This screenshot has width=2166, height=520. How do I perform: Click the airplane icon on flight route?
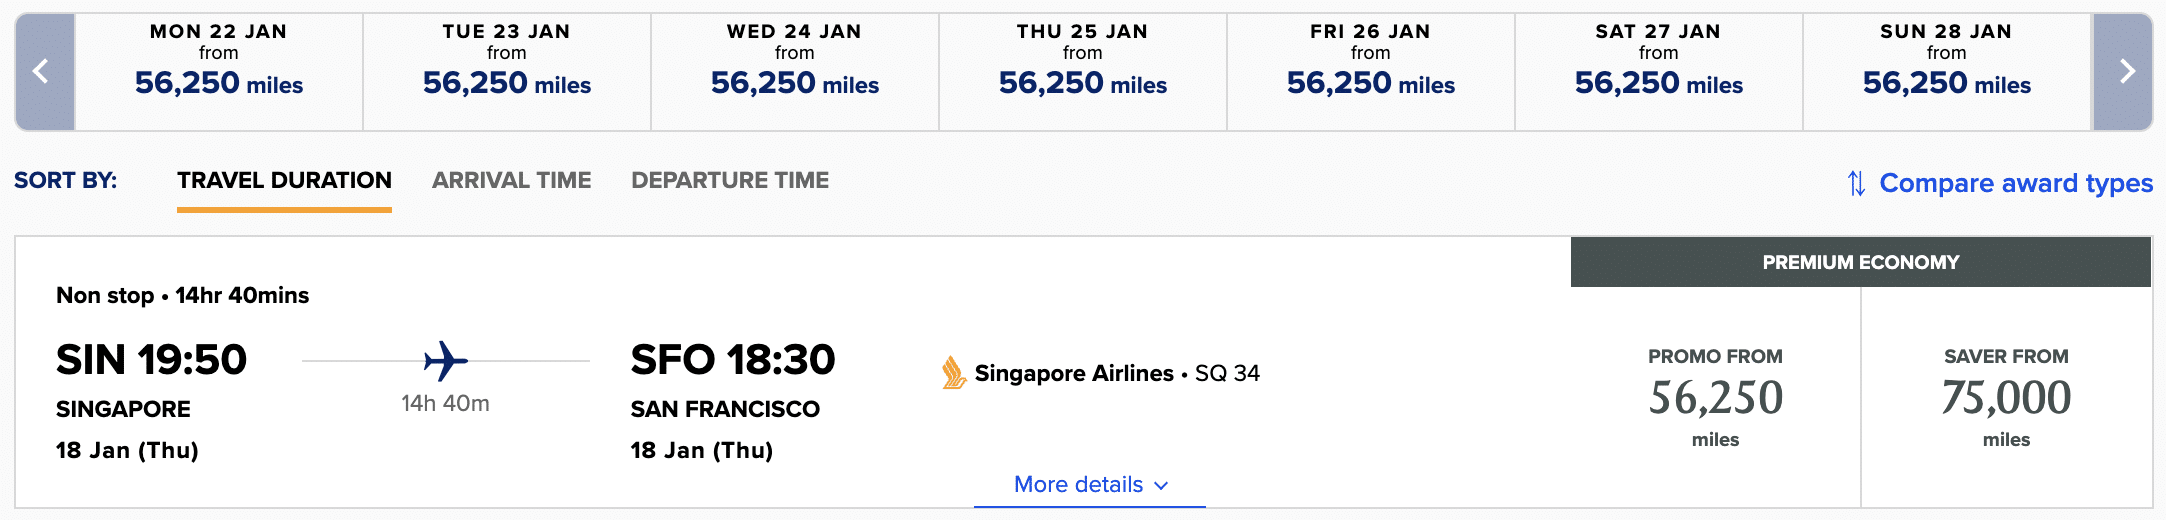point(446,361)
